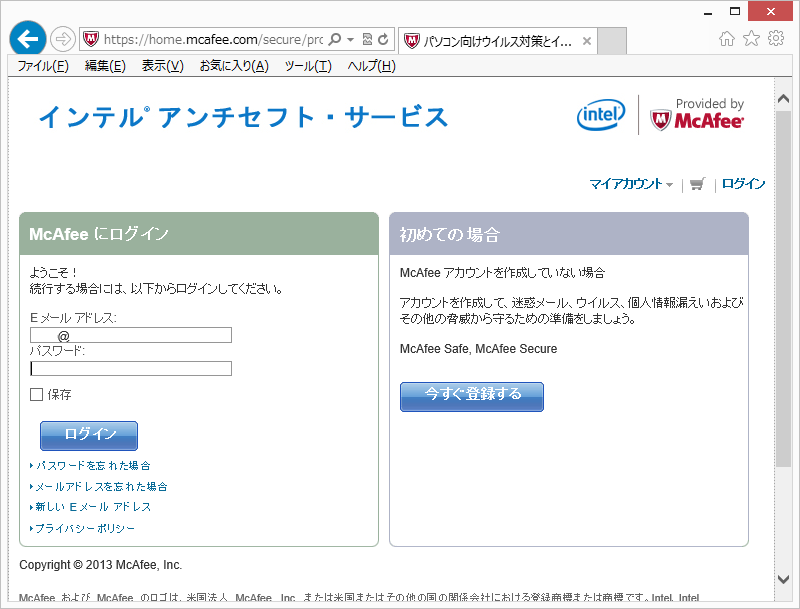This screenshot has width=800, height=609.
Task: Open the ツール(T) menu
Action: pos(308,66)
